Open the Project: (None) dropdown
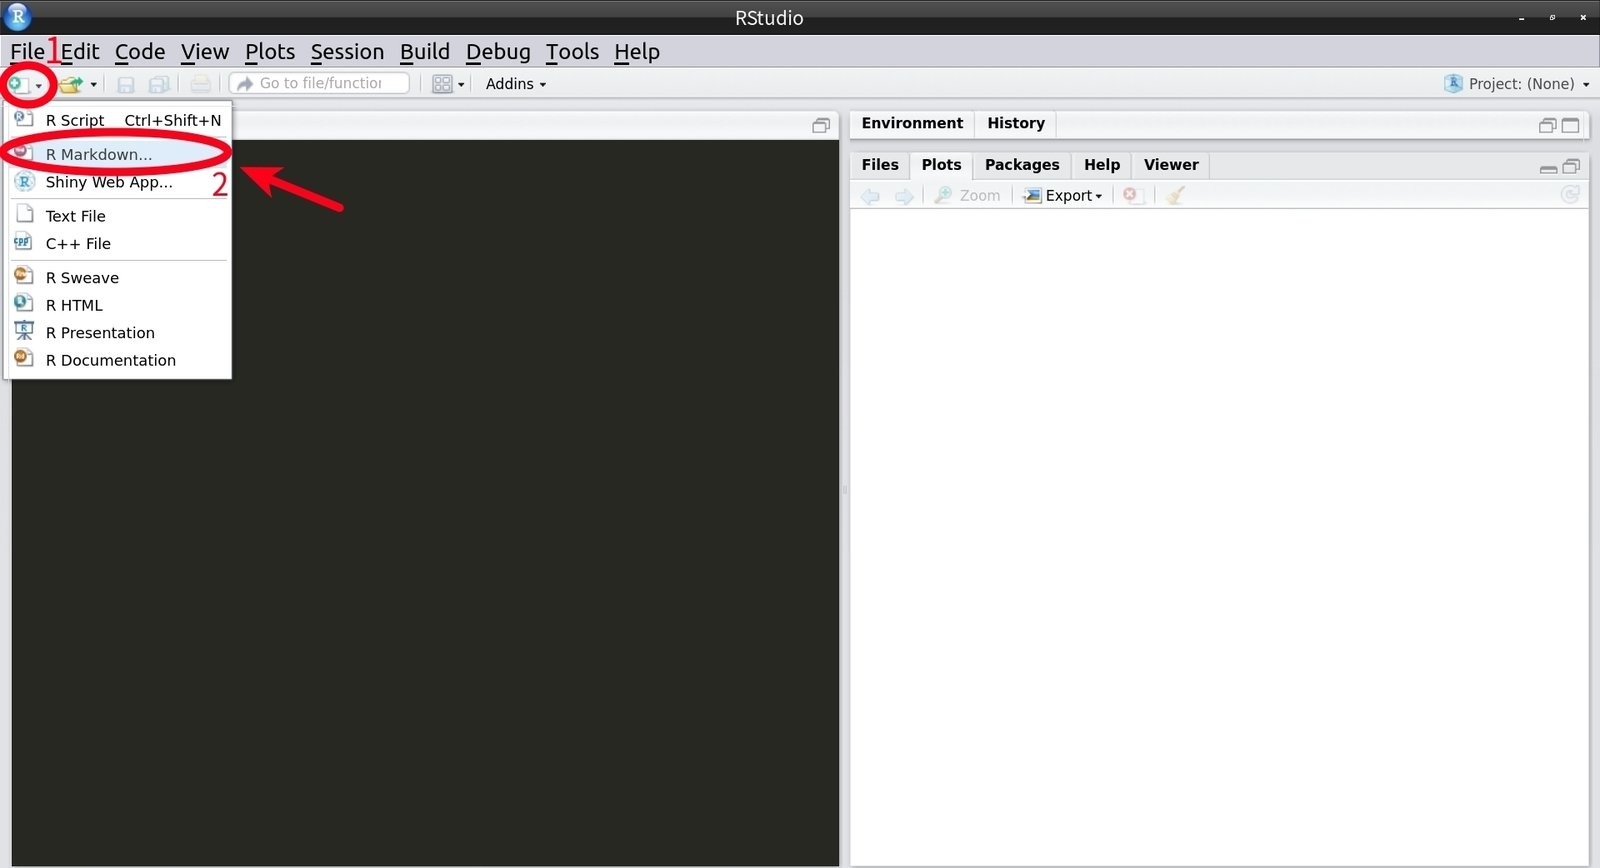The height and width of the screenshot is (868, 1600). coord(1517,84)
